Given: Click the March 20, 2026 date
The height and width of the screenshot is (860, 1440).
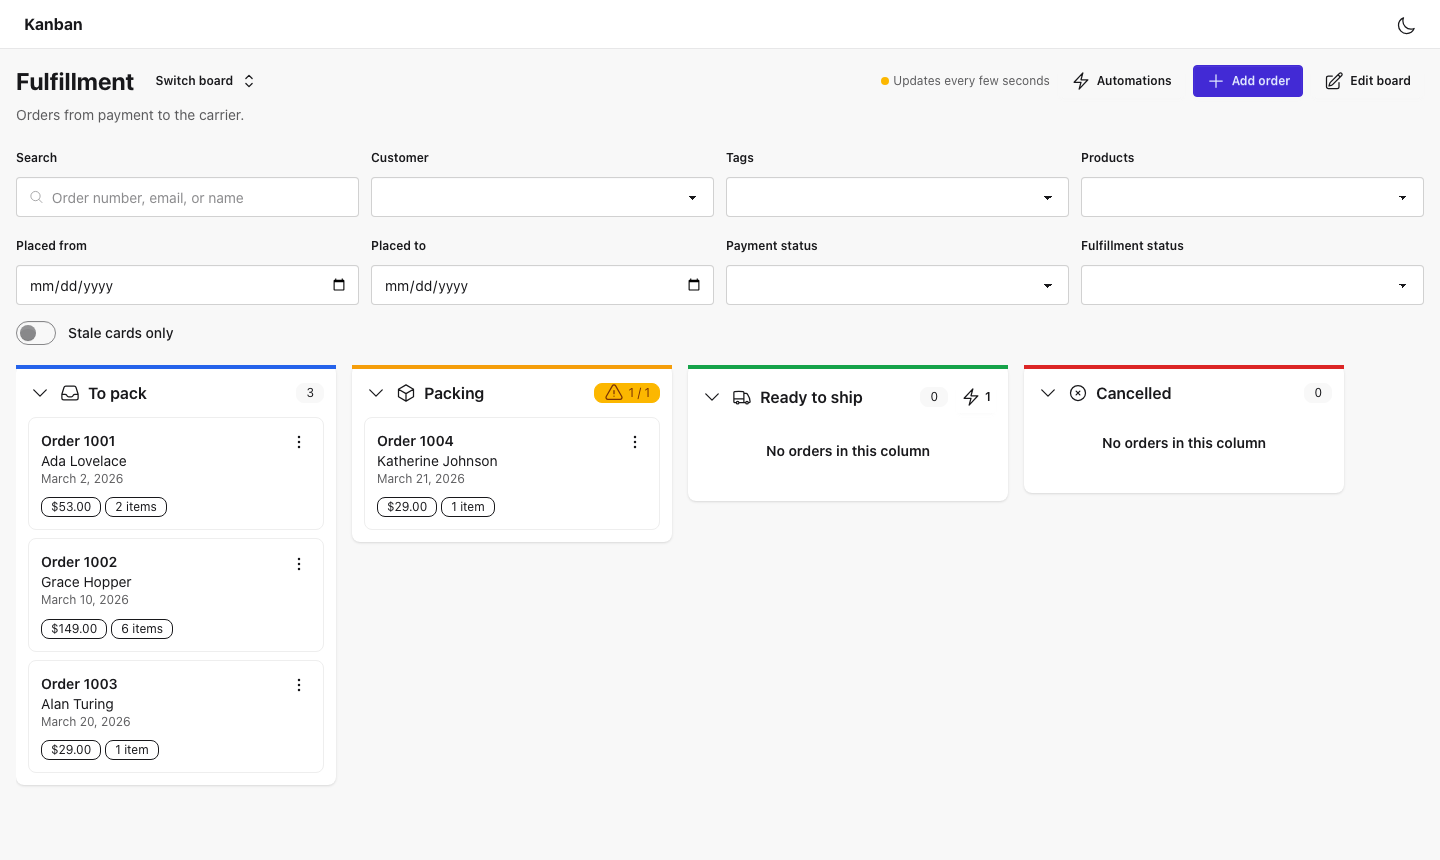Looking at the screenshot, I should [x=86, y=722].
